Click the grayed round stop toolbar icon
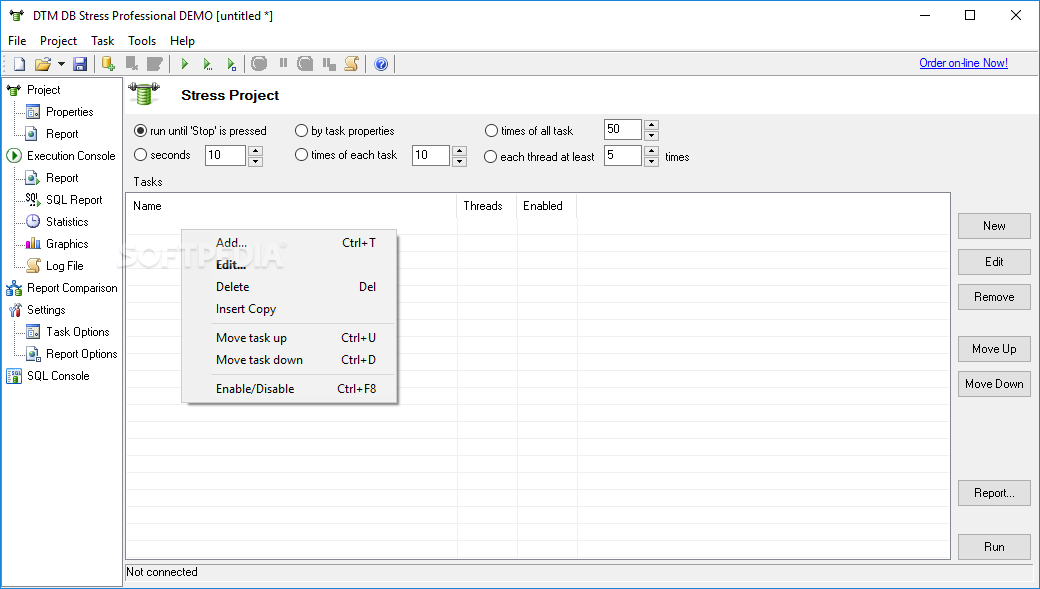This screenshot has width=1040, height=589. click(x=259, y=64)
